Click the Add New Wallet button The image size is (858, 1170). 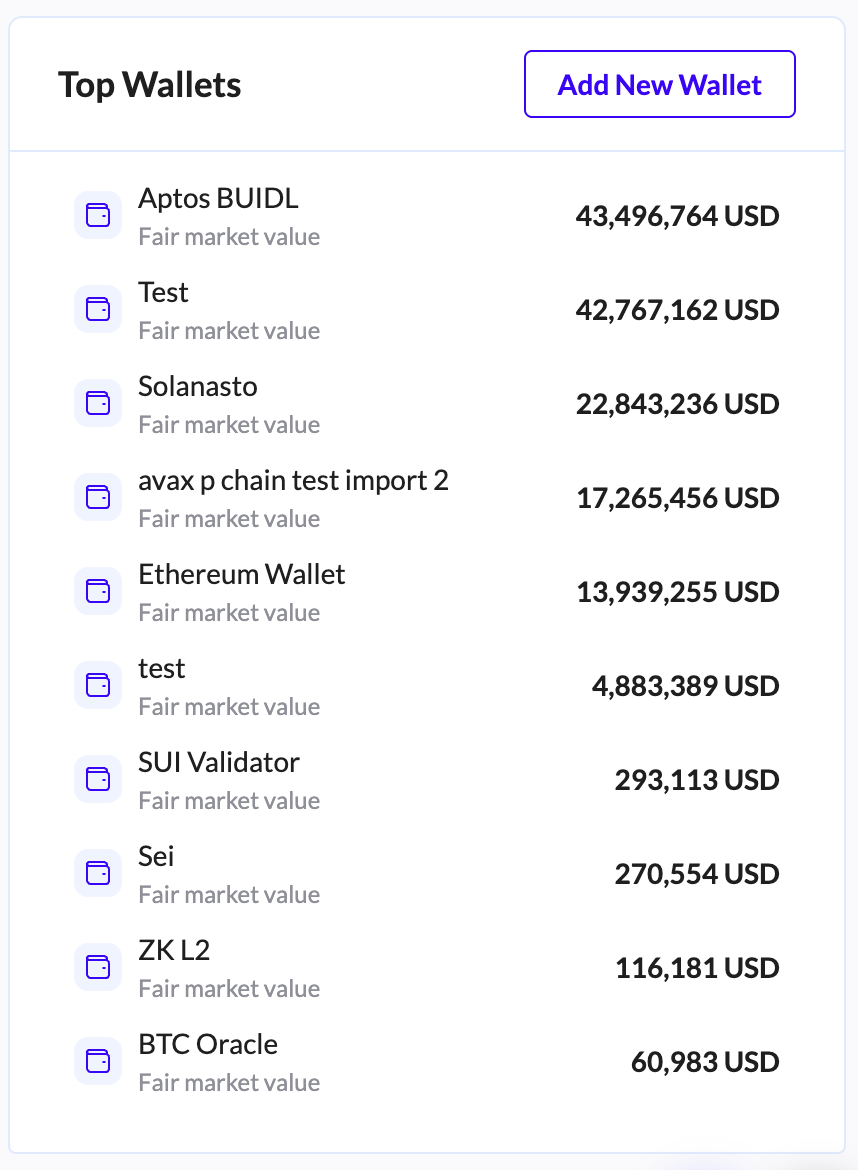(659, 85)
